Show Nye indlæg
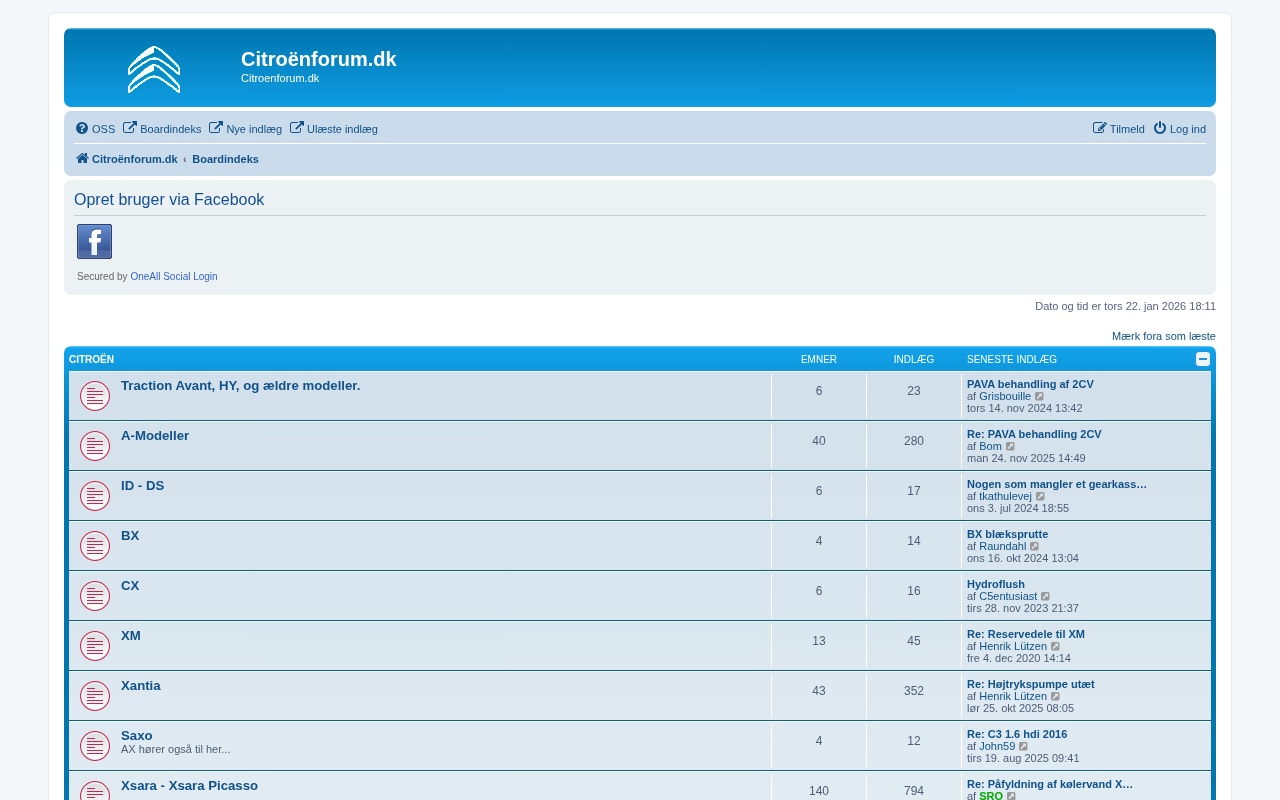 click(x=245, y=129)
